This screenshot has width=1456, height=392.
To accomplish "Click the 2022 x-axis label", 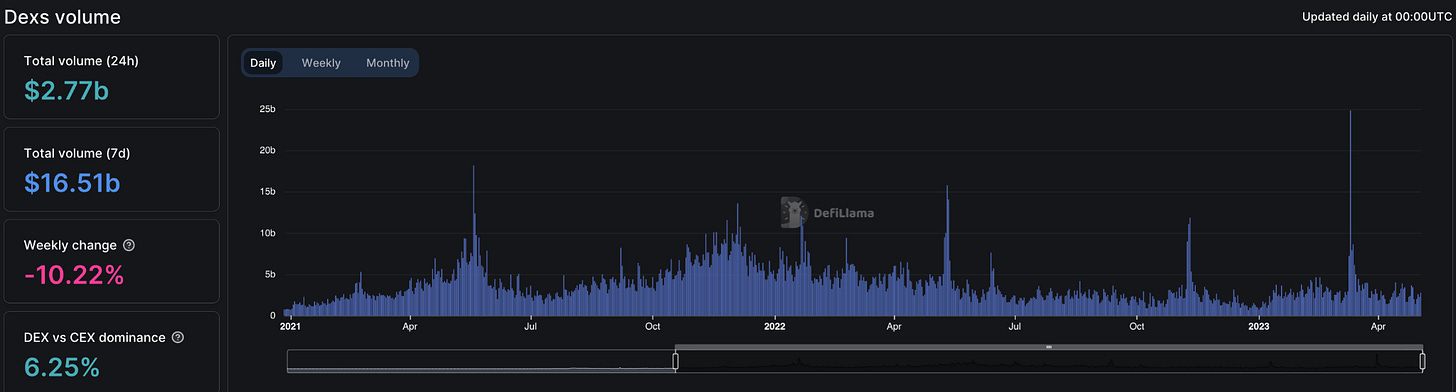I will click(775, 326).
